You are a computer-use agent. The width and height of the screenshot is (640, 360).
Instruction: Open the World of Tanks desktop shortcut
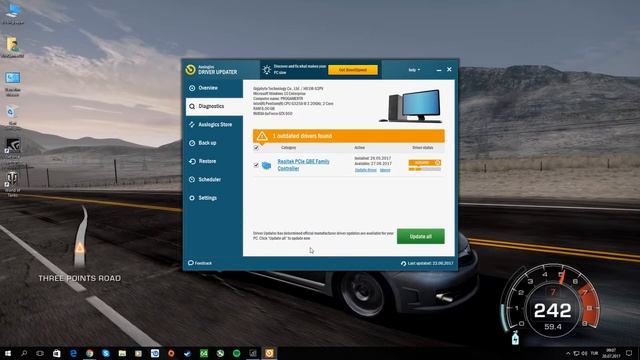[x=12, y=184]
